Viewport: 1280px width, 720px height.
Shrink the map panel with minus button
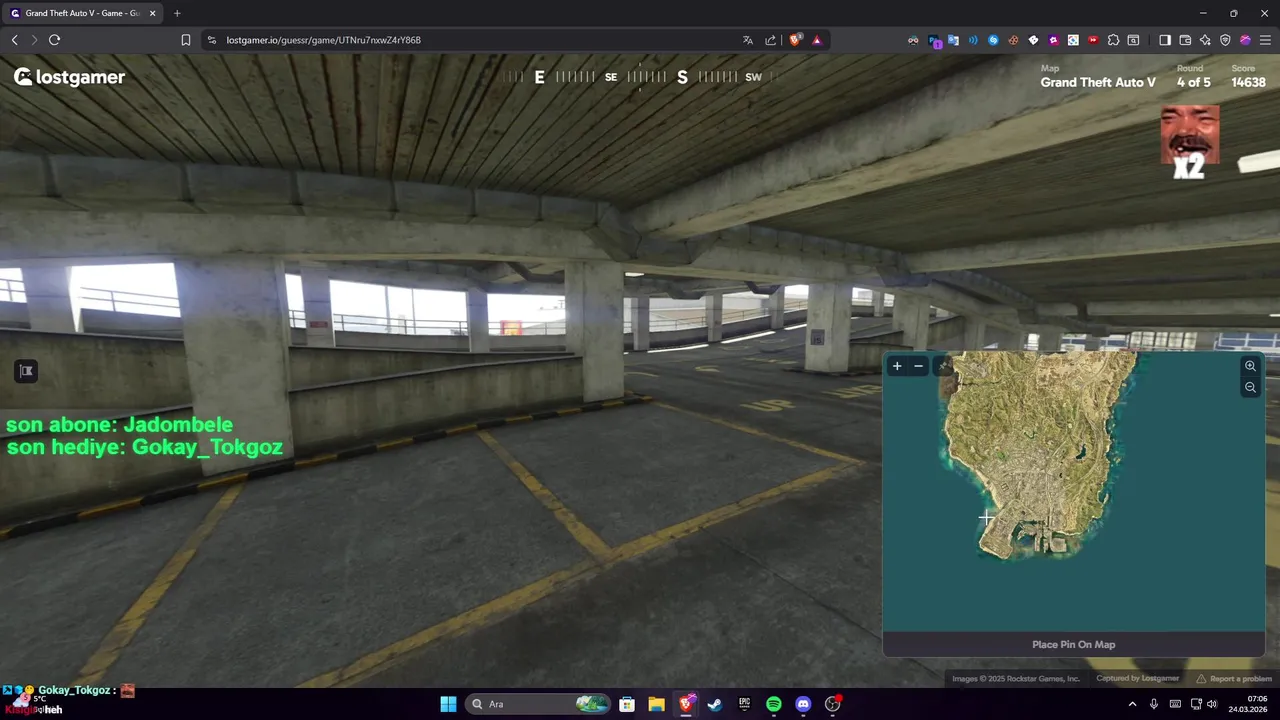click(918, 366)
